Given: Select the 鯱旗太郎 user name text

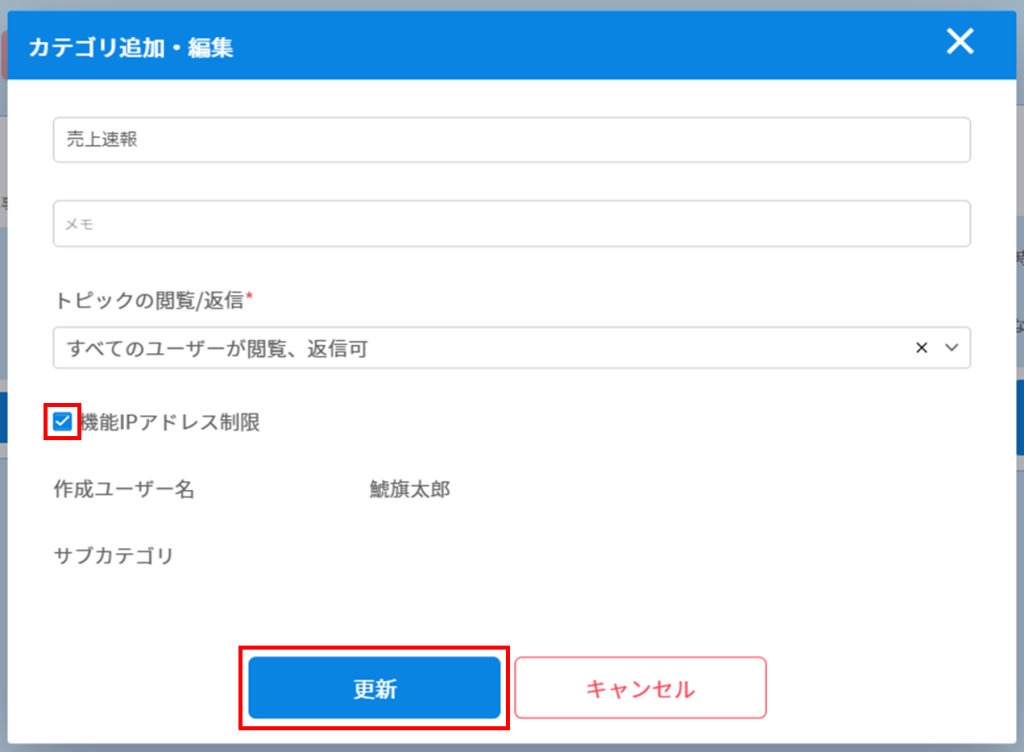Looking at the screenshot, I should click(410, 489).
